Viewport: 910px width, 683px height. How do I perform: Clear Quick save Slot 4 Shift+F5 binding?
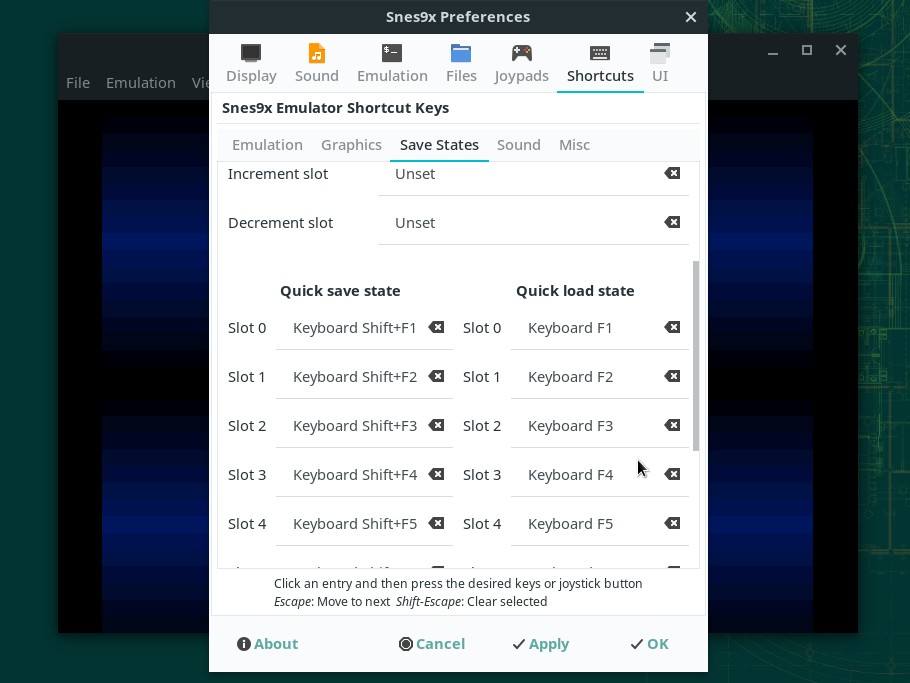[x=436, y=523]
